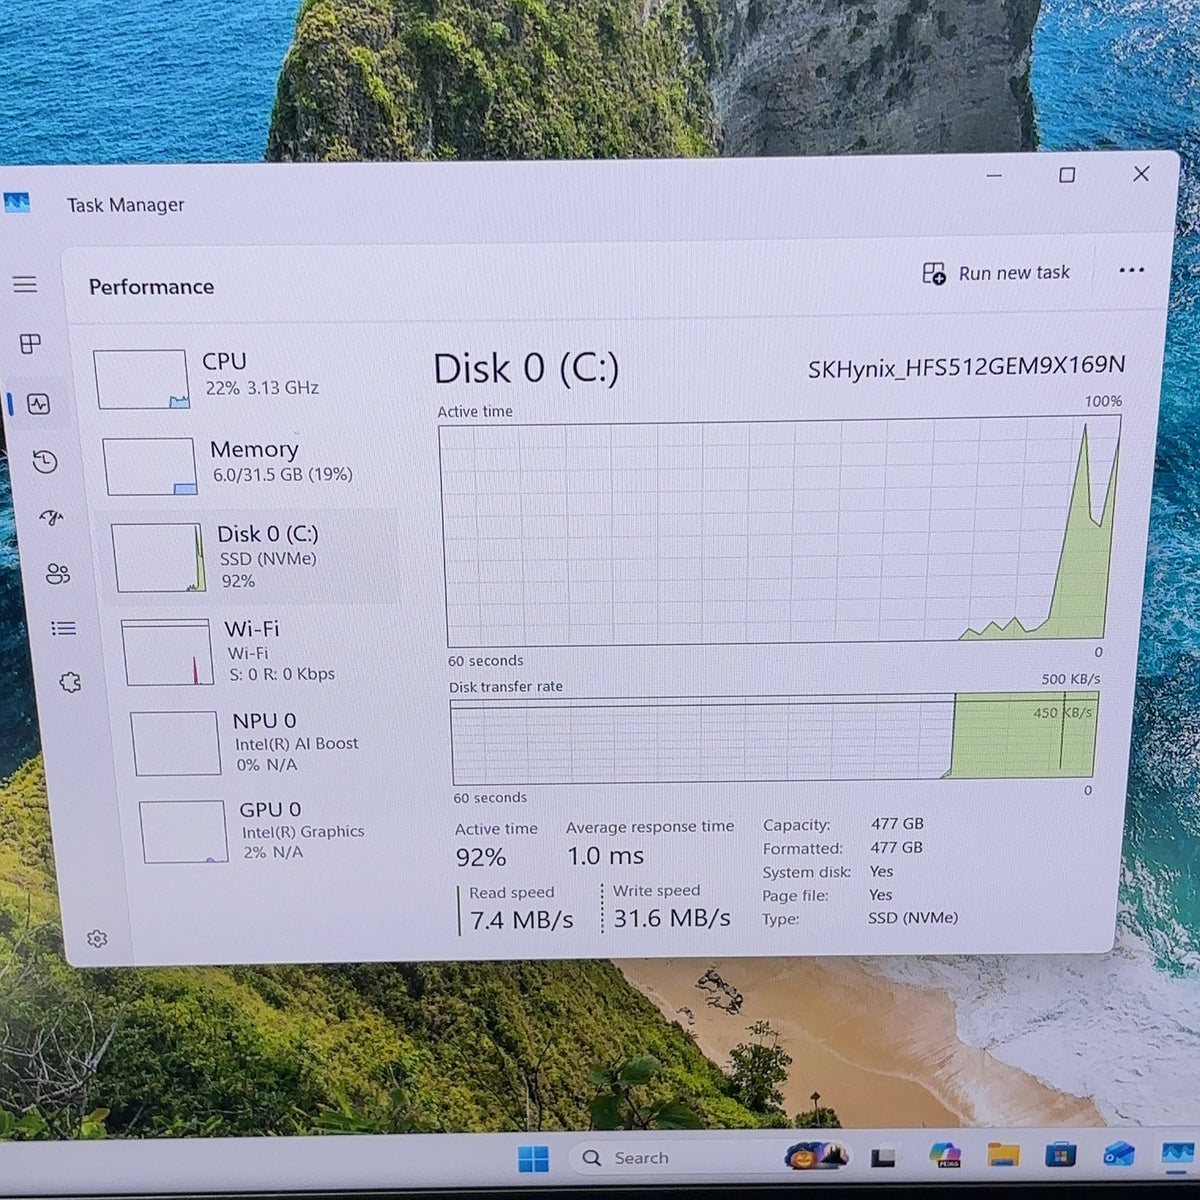Image resolution: width=1200 pixels, height=1200 pixels.
Task: Go to the Processes page icon
Action: (31, 344)
